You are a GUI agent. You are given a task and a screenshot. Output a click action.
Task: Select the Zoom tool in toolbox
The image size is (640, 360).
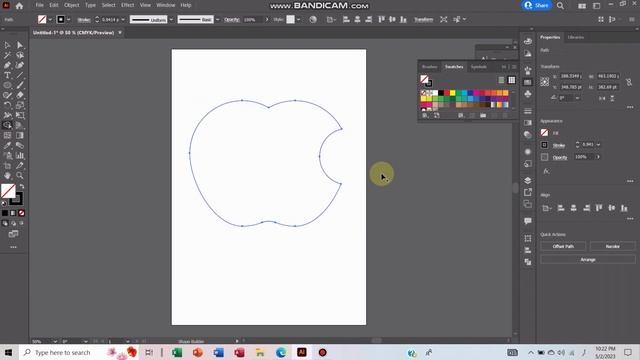pos(20,176)
